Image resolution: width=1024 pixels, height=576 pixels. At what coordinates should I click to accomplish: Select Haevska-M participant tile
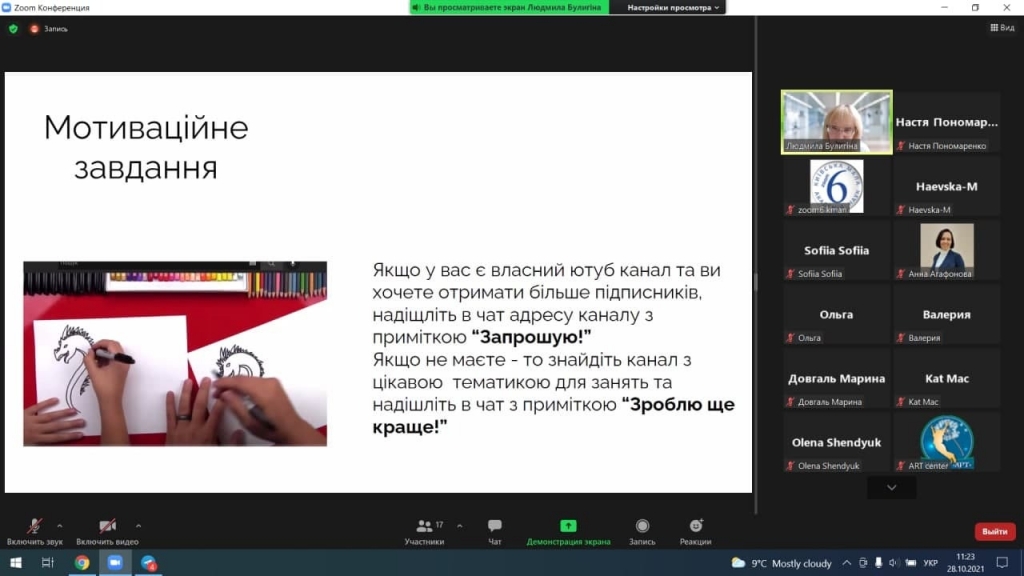[947, 186]
